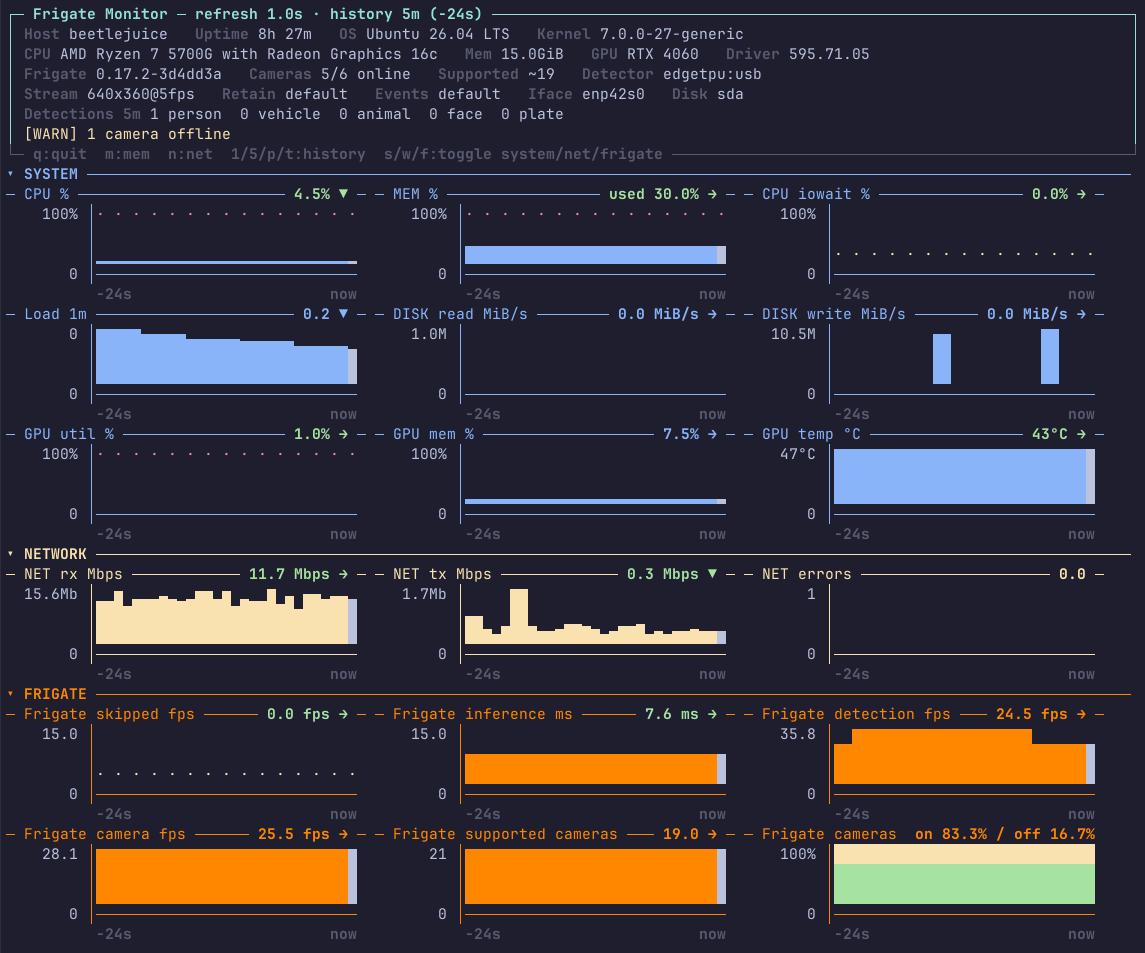Click the DISK read trend arrow
The image size is (1145, 953).
tap(712, 313)
